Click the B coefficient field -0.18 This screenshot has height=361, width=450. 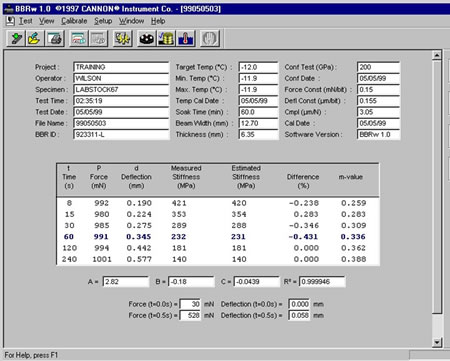pos(191,282)
